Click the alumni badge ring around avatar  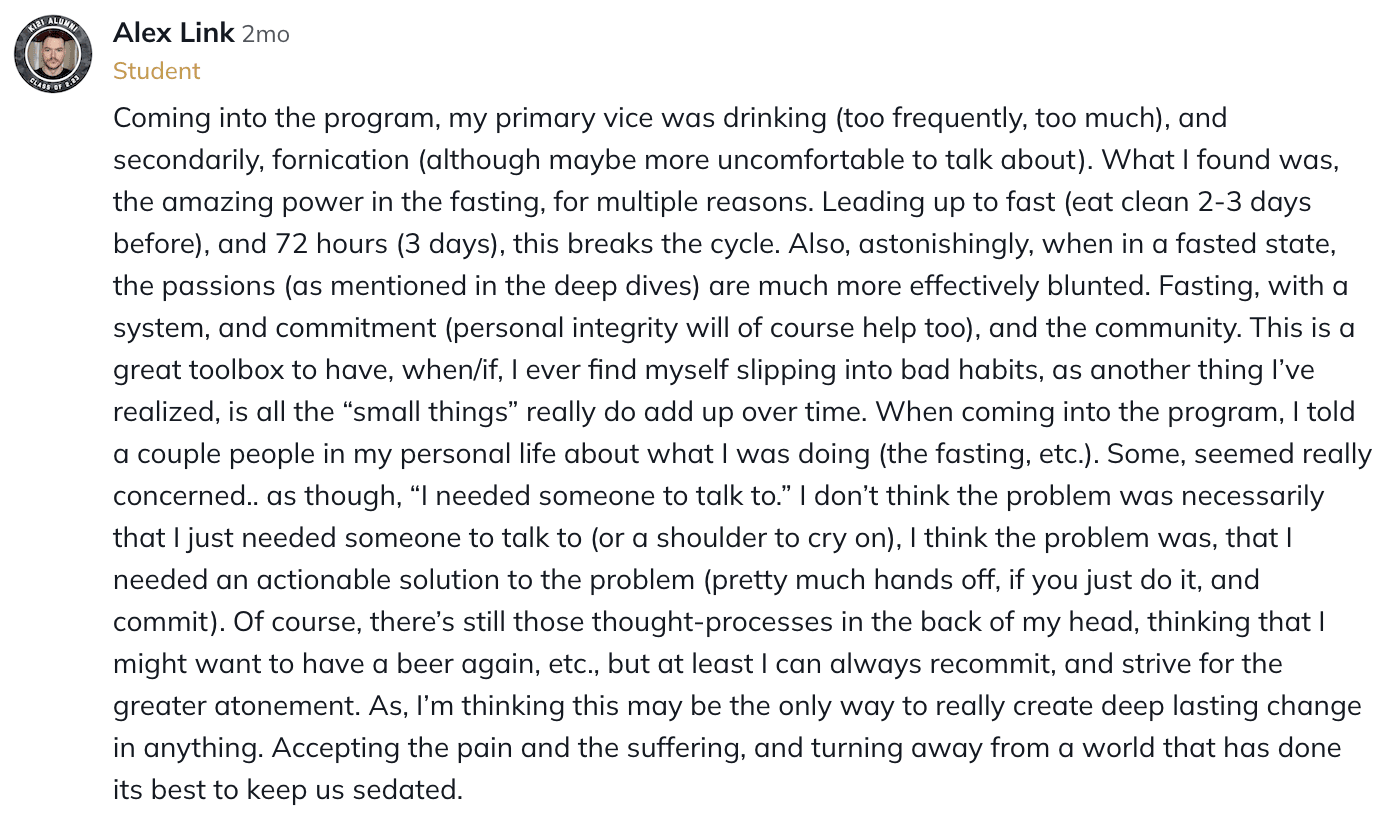click(x=53, y=54)
